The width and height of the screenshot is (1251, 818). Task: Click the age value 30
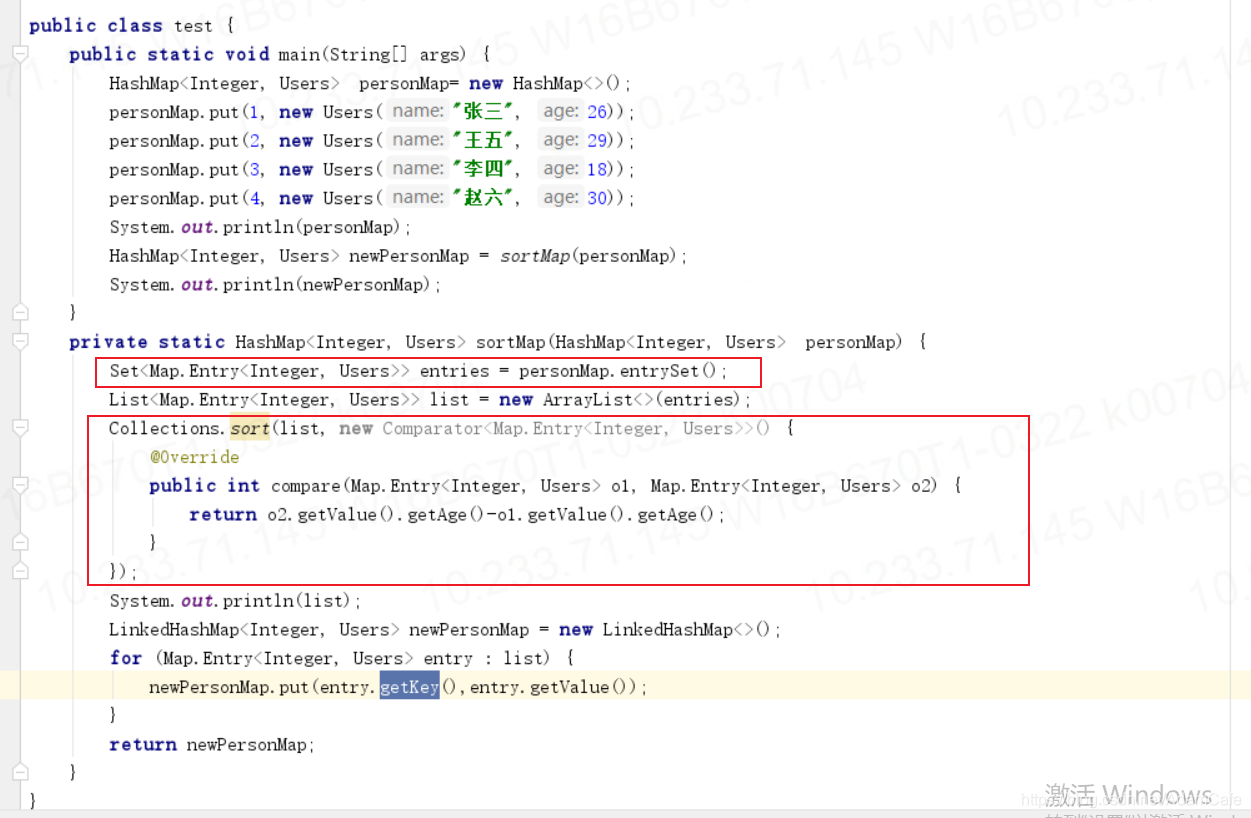(597, 199)
